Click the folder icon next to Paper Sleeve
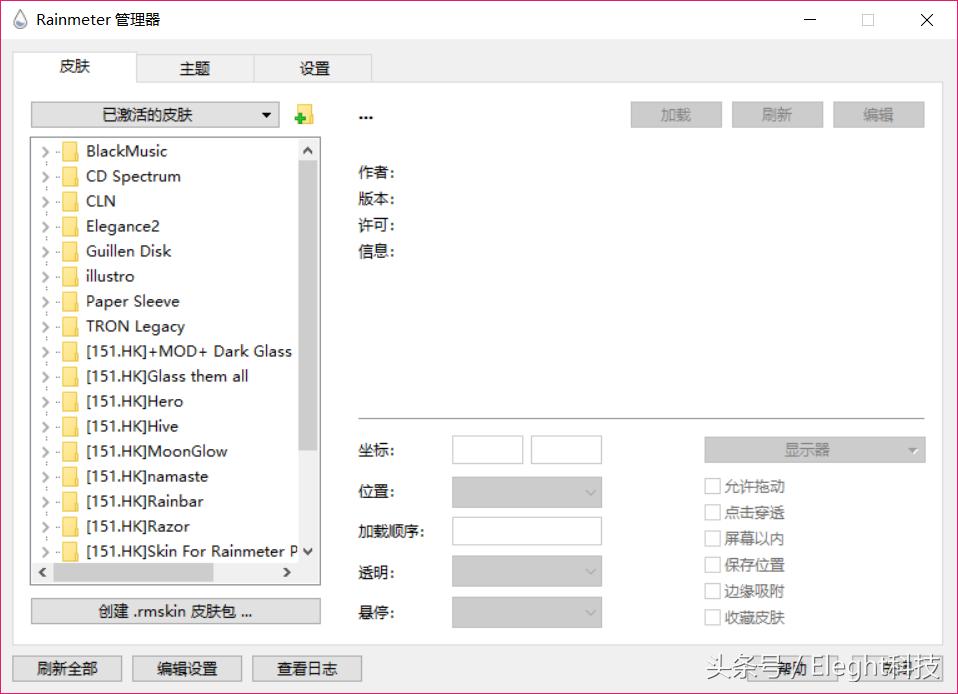The image size is (958, 694). pyautogui.click(x=69, y=301)
